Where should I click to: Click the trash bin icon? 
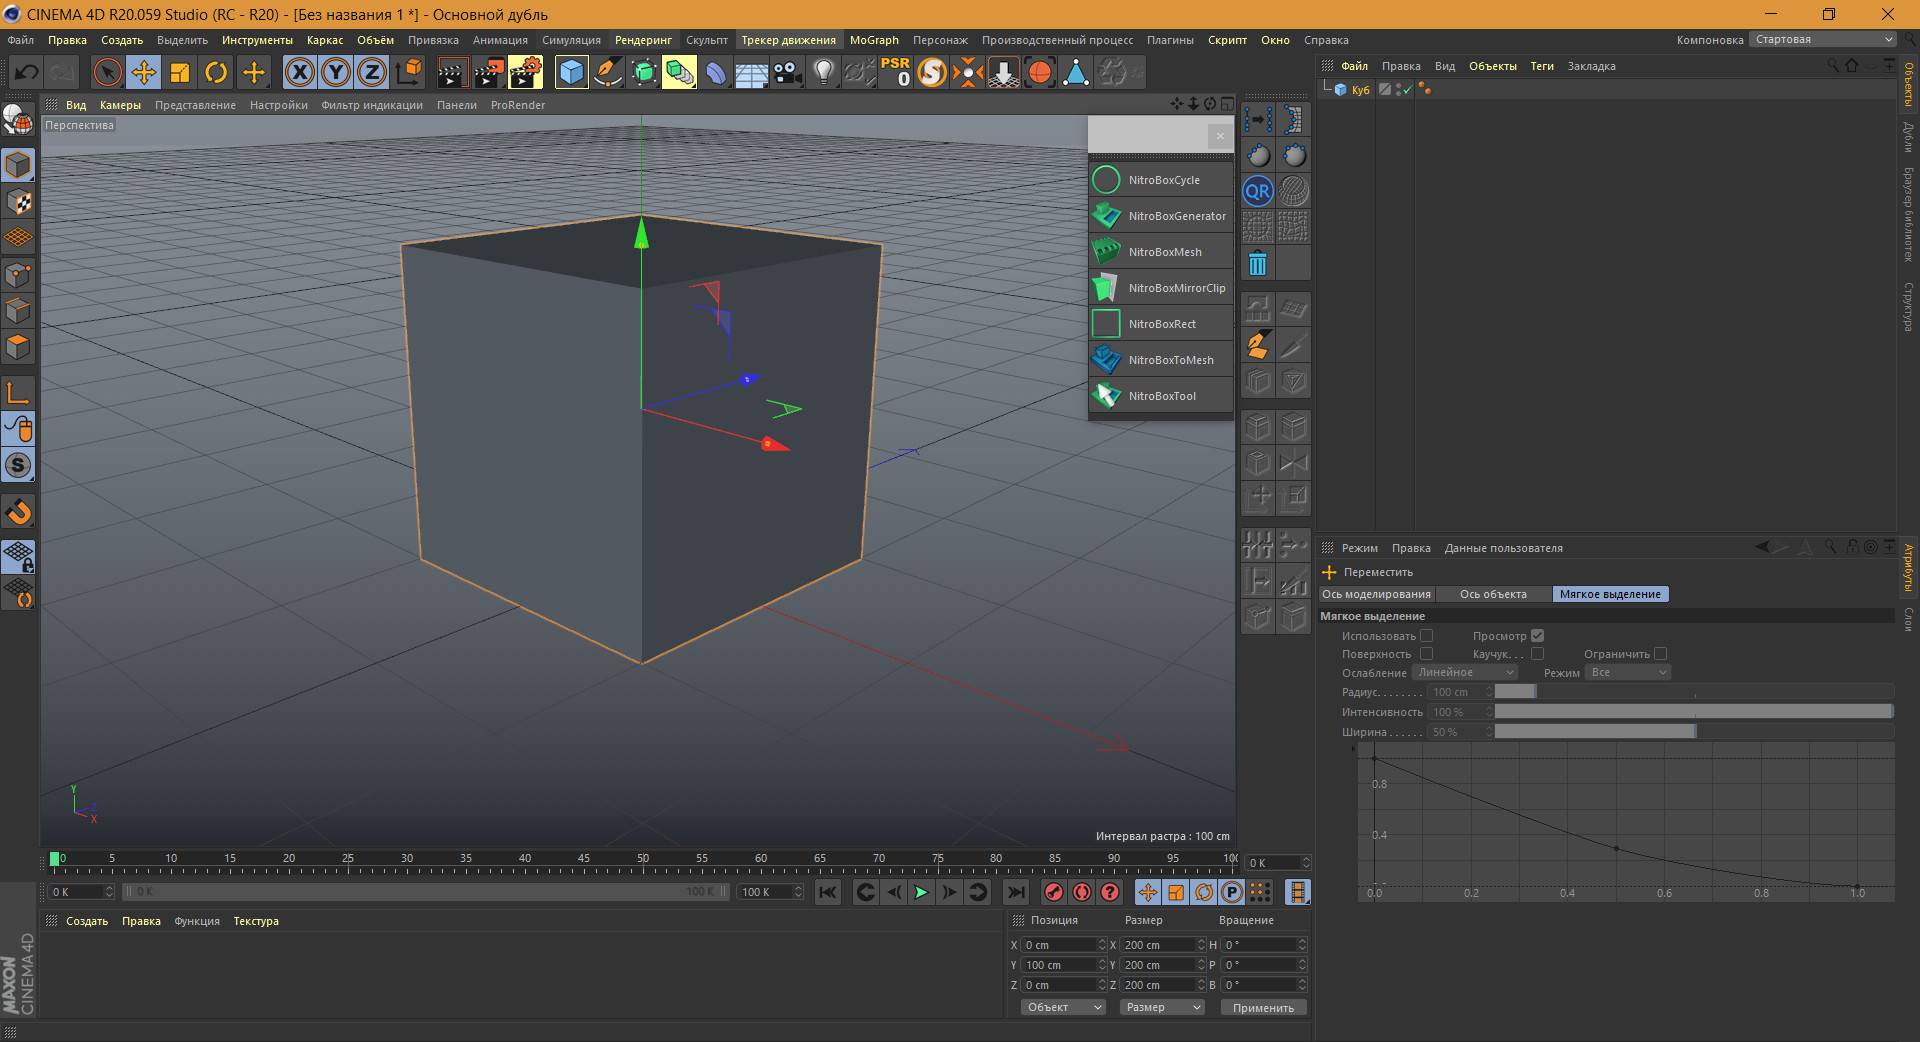coord(1258,263)
